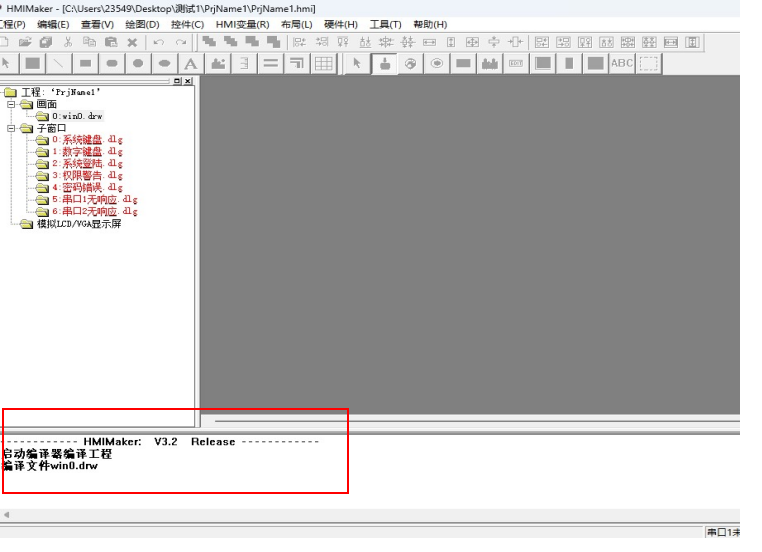This screenshot has height=552, width=762.
Task: Click the HMIMaker: V3.2 Release line
Action: pyautogui.click(x=159, y=442)
